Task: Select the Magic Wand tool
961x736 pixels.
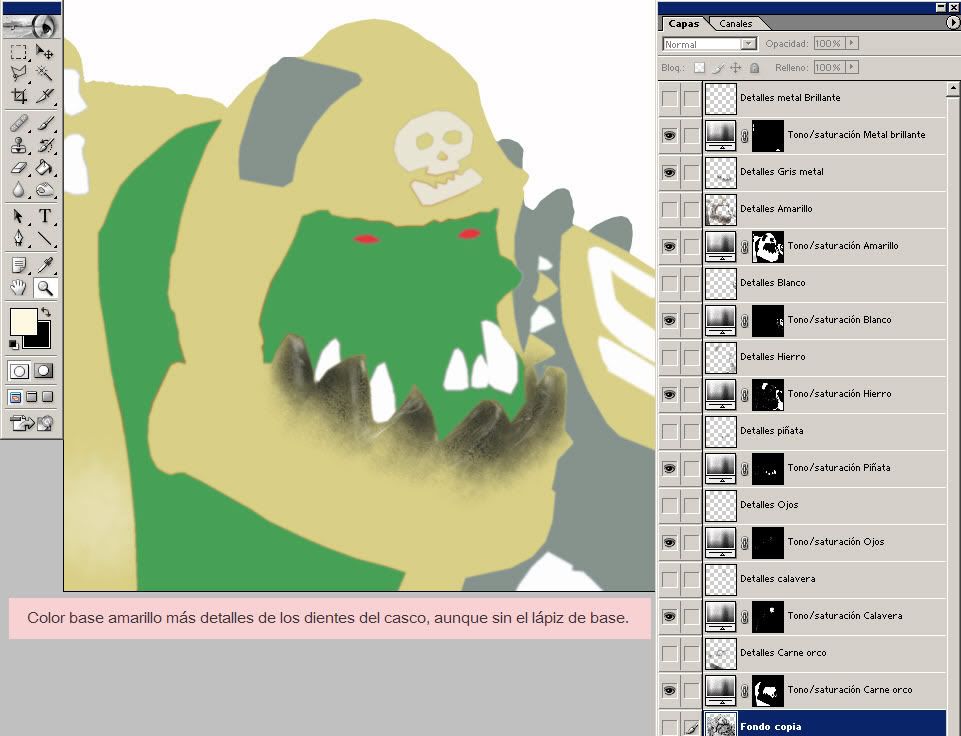Action: 44,74
